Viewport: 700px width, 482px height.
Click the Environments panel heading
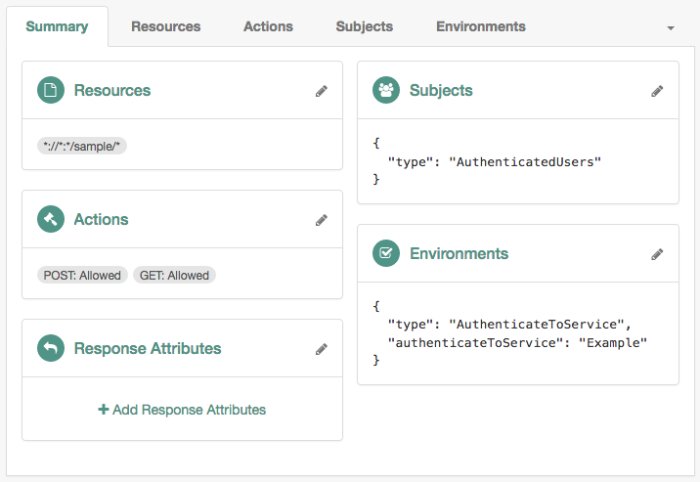pos(459,253)
